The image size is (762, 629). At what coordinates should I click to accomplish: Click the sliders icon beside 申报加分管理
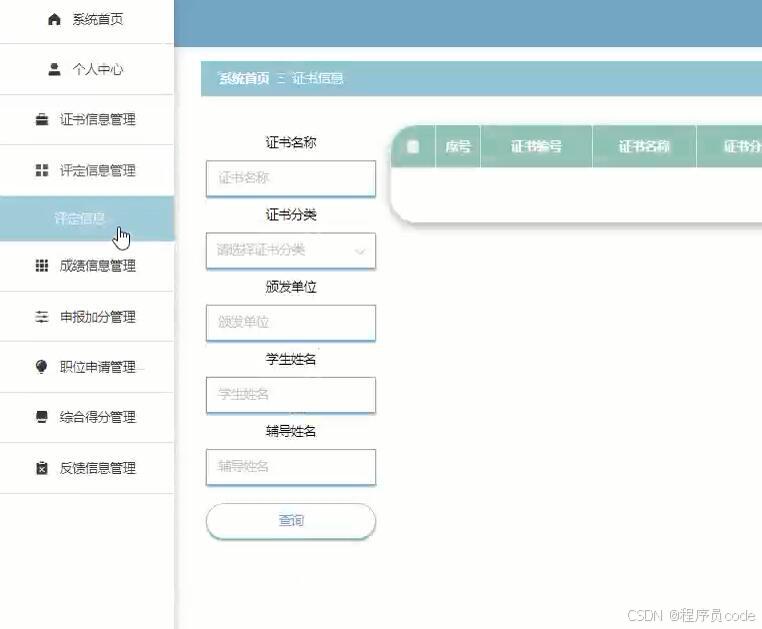[x=42, y=317]
